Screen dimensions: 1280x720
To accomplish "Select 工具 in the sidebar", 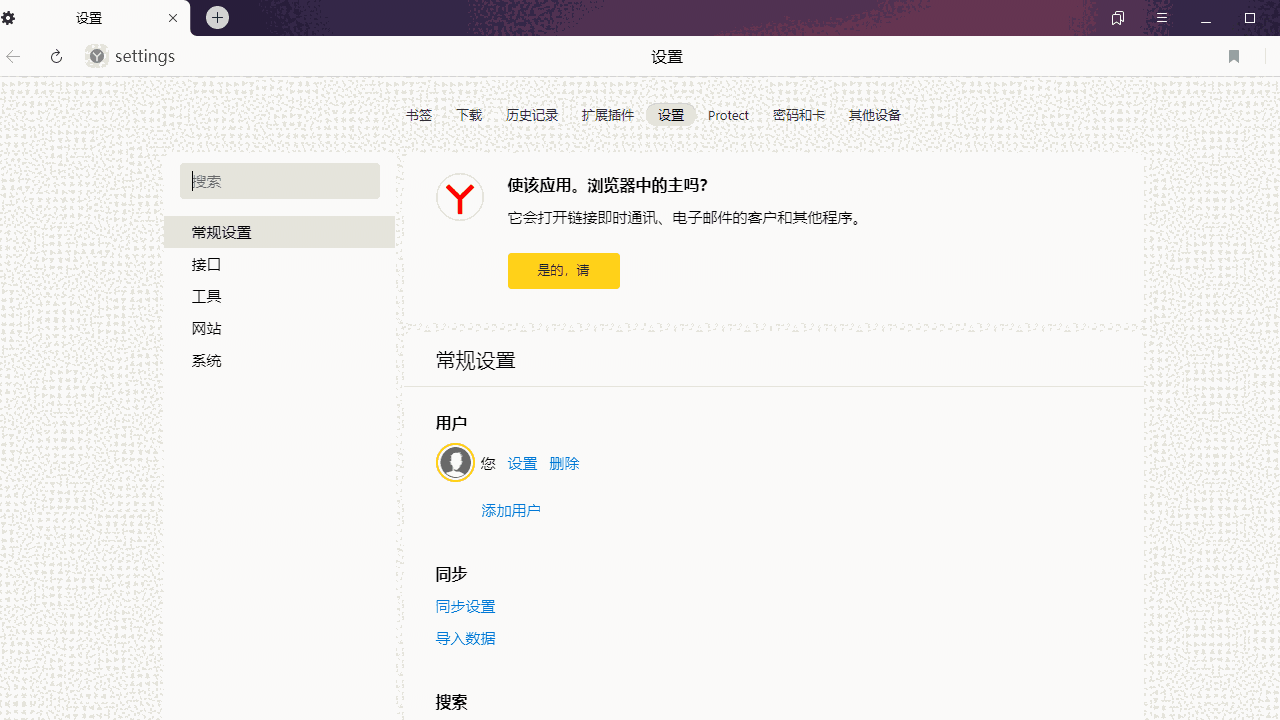I will tap(206, 296).
